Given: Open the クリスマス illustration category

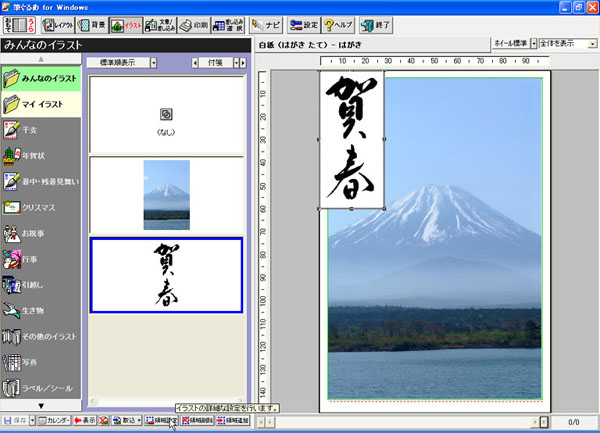Looking at the screenshot, I should coord(41,207).
